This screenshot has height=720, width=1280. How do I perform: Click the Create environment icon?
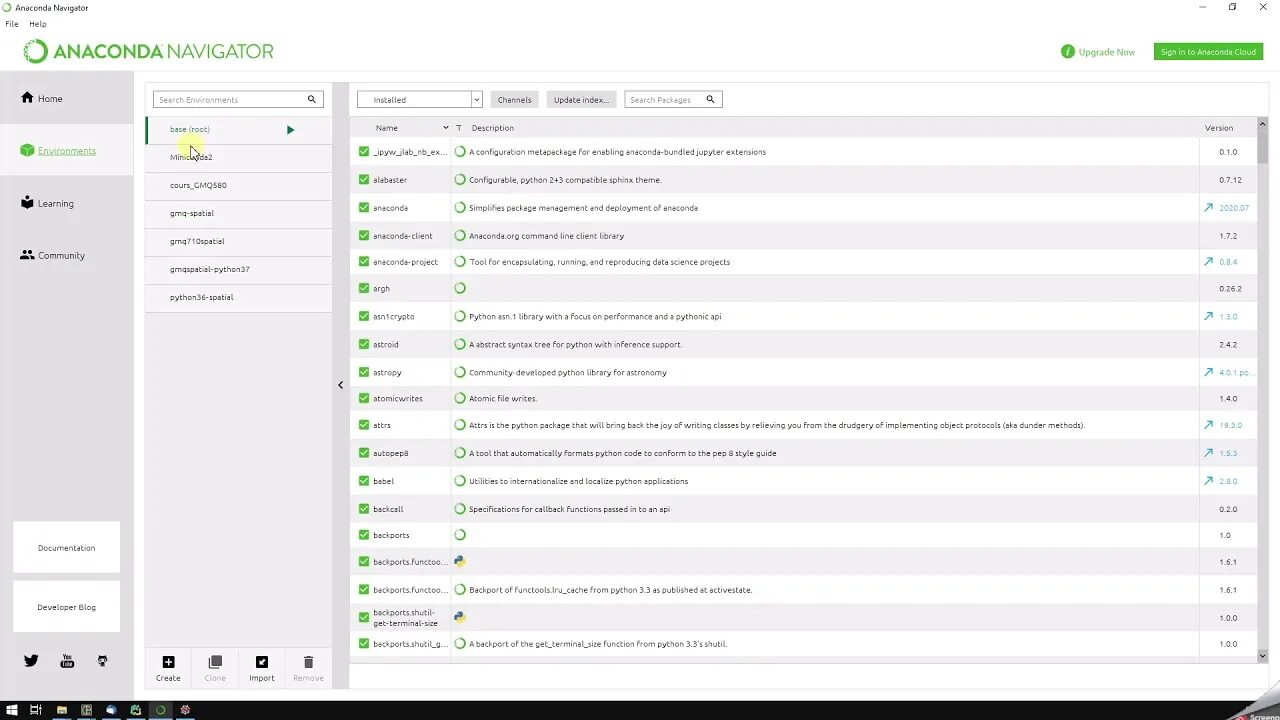pyautogui.click(x=168, y=662)
